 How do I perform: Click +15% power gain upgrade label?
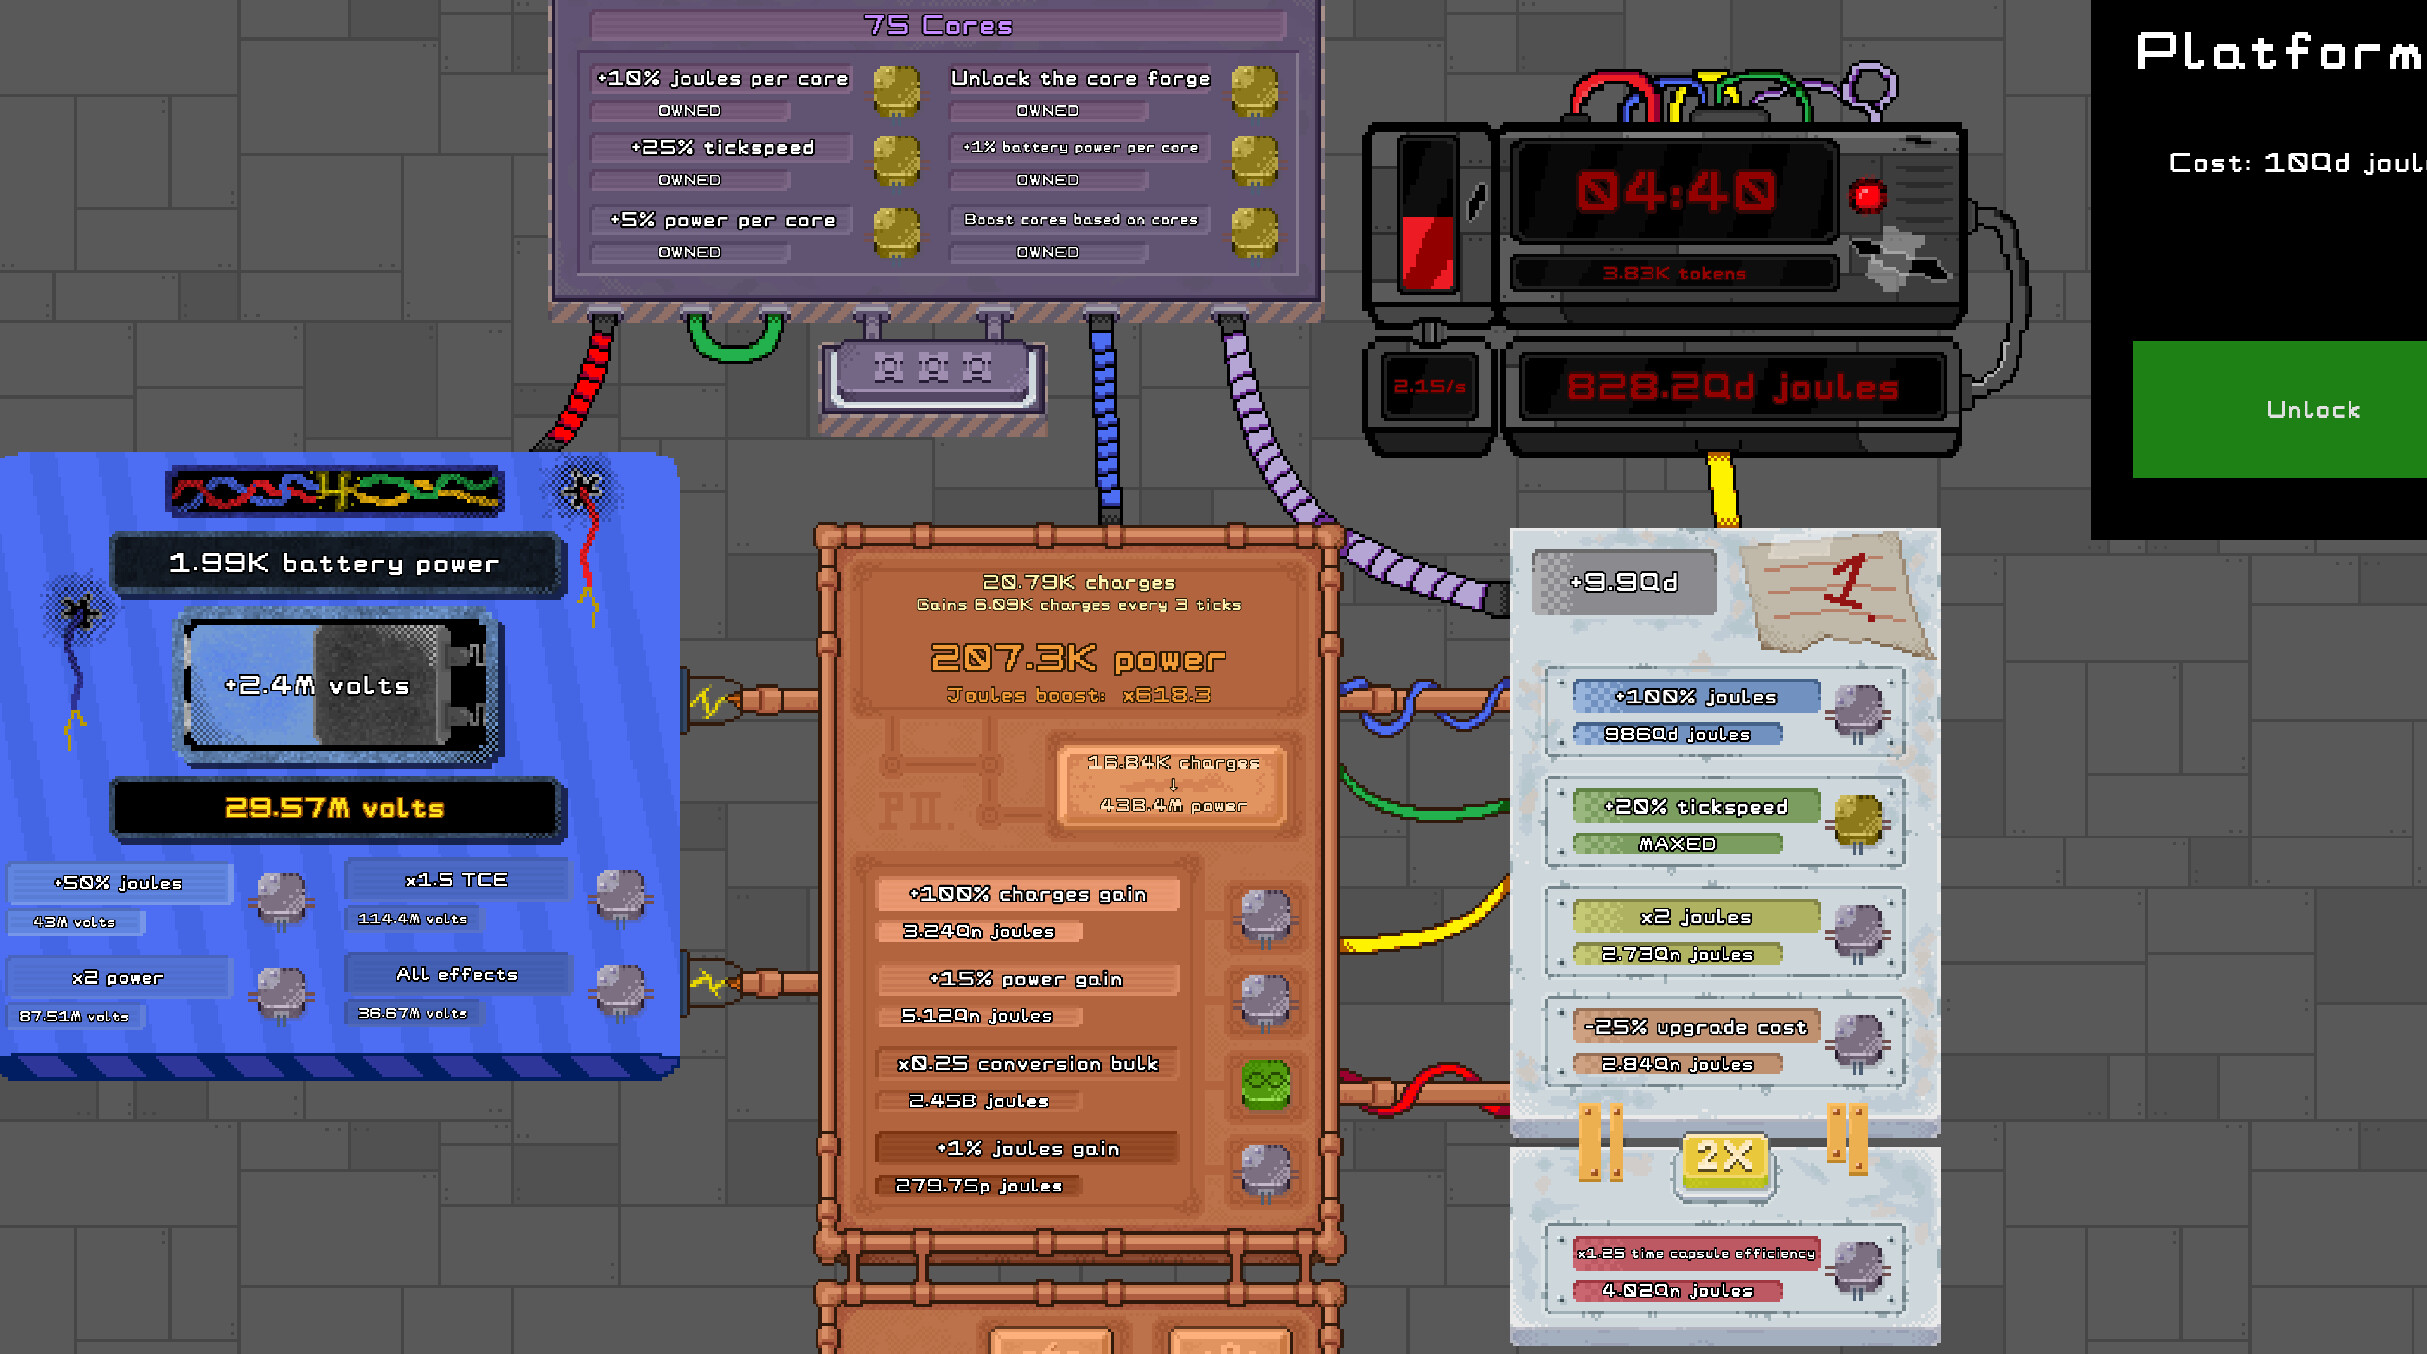[1028, 979]
